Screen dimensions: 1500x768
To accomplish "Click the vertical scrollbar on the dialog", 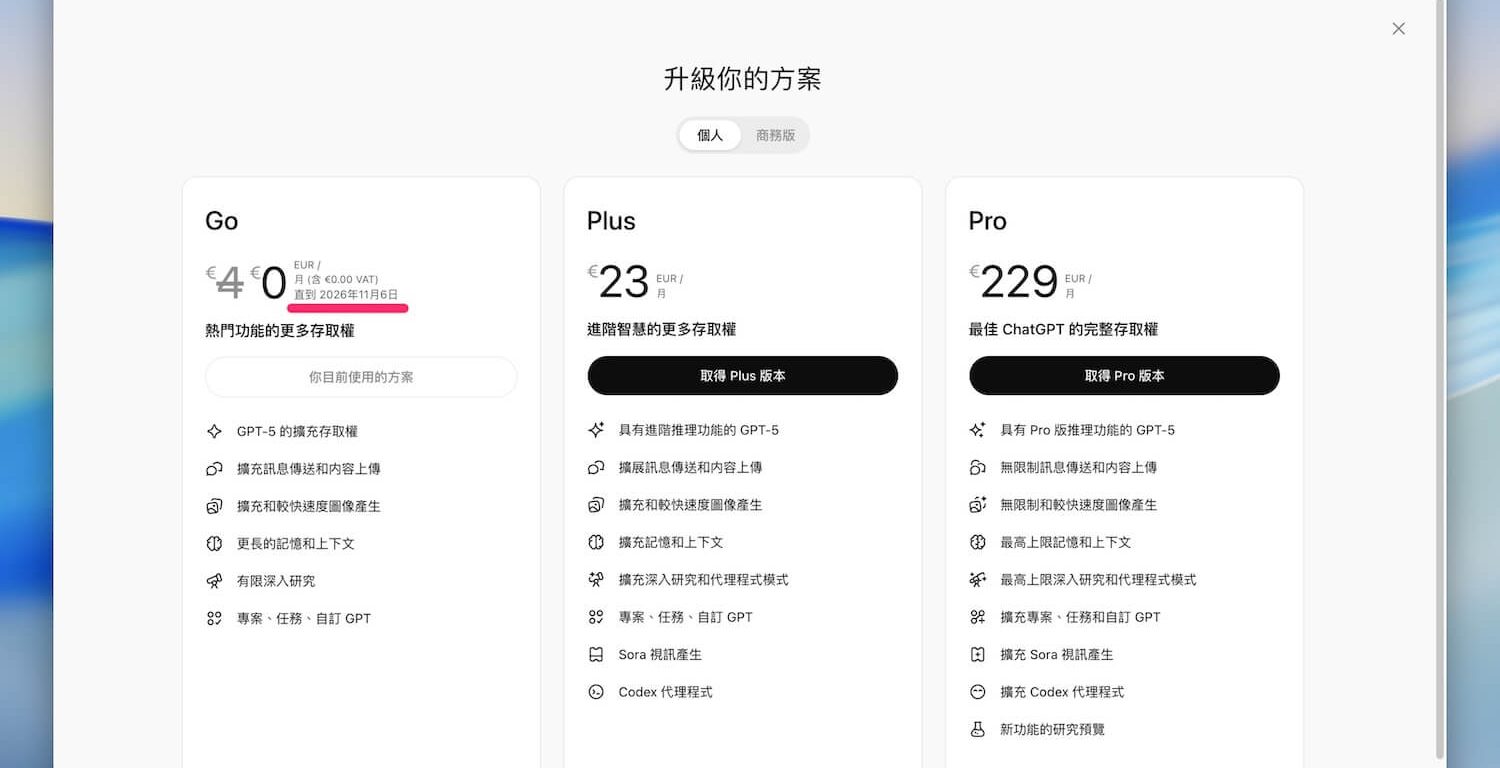I will click(x=1439, y=380).
